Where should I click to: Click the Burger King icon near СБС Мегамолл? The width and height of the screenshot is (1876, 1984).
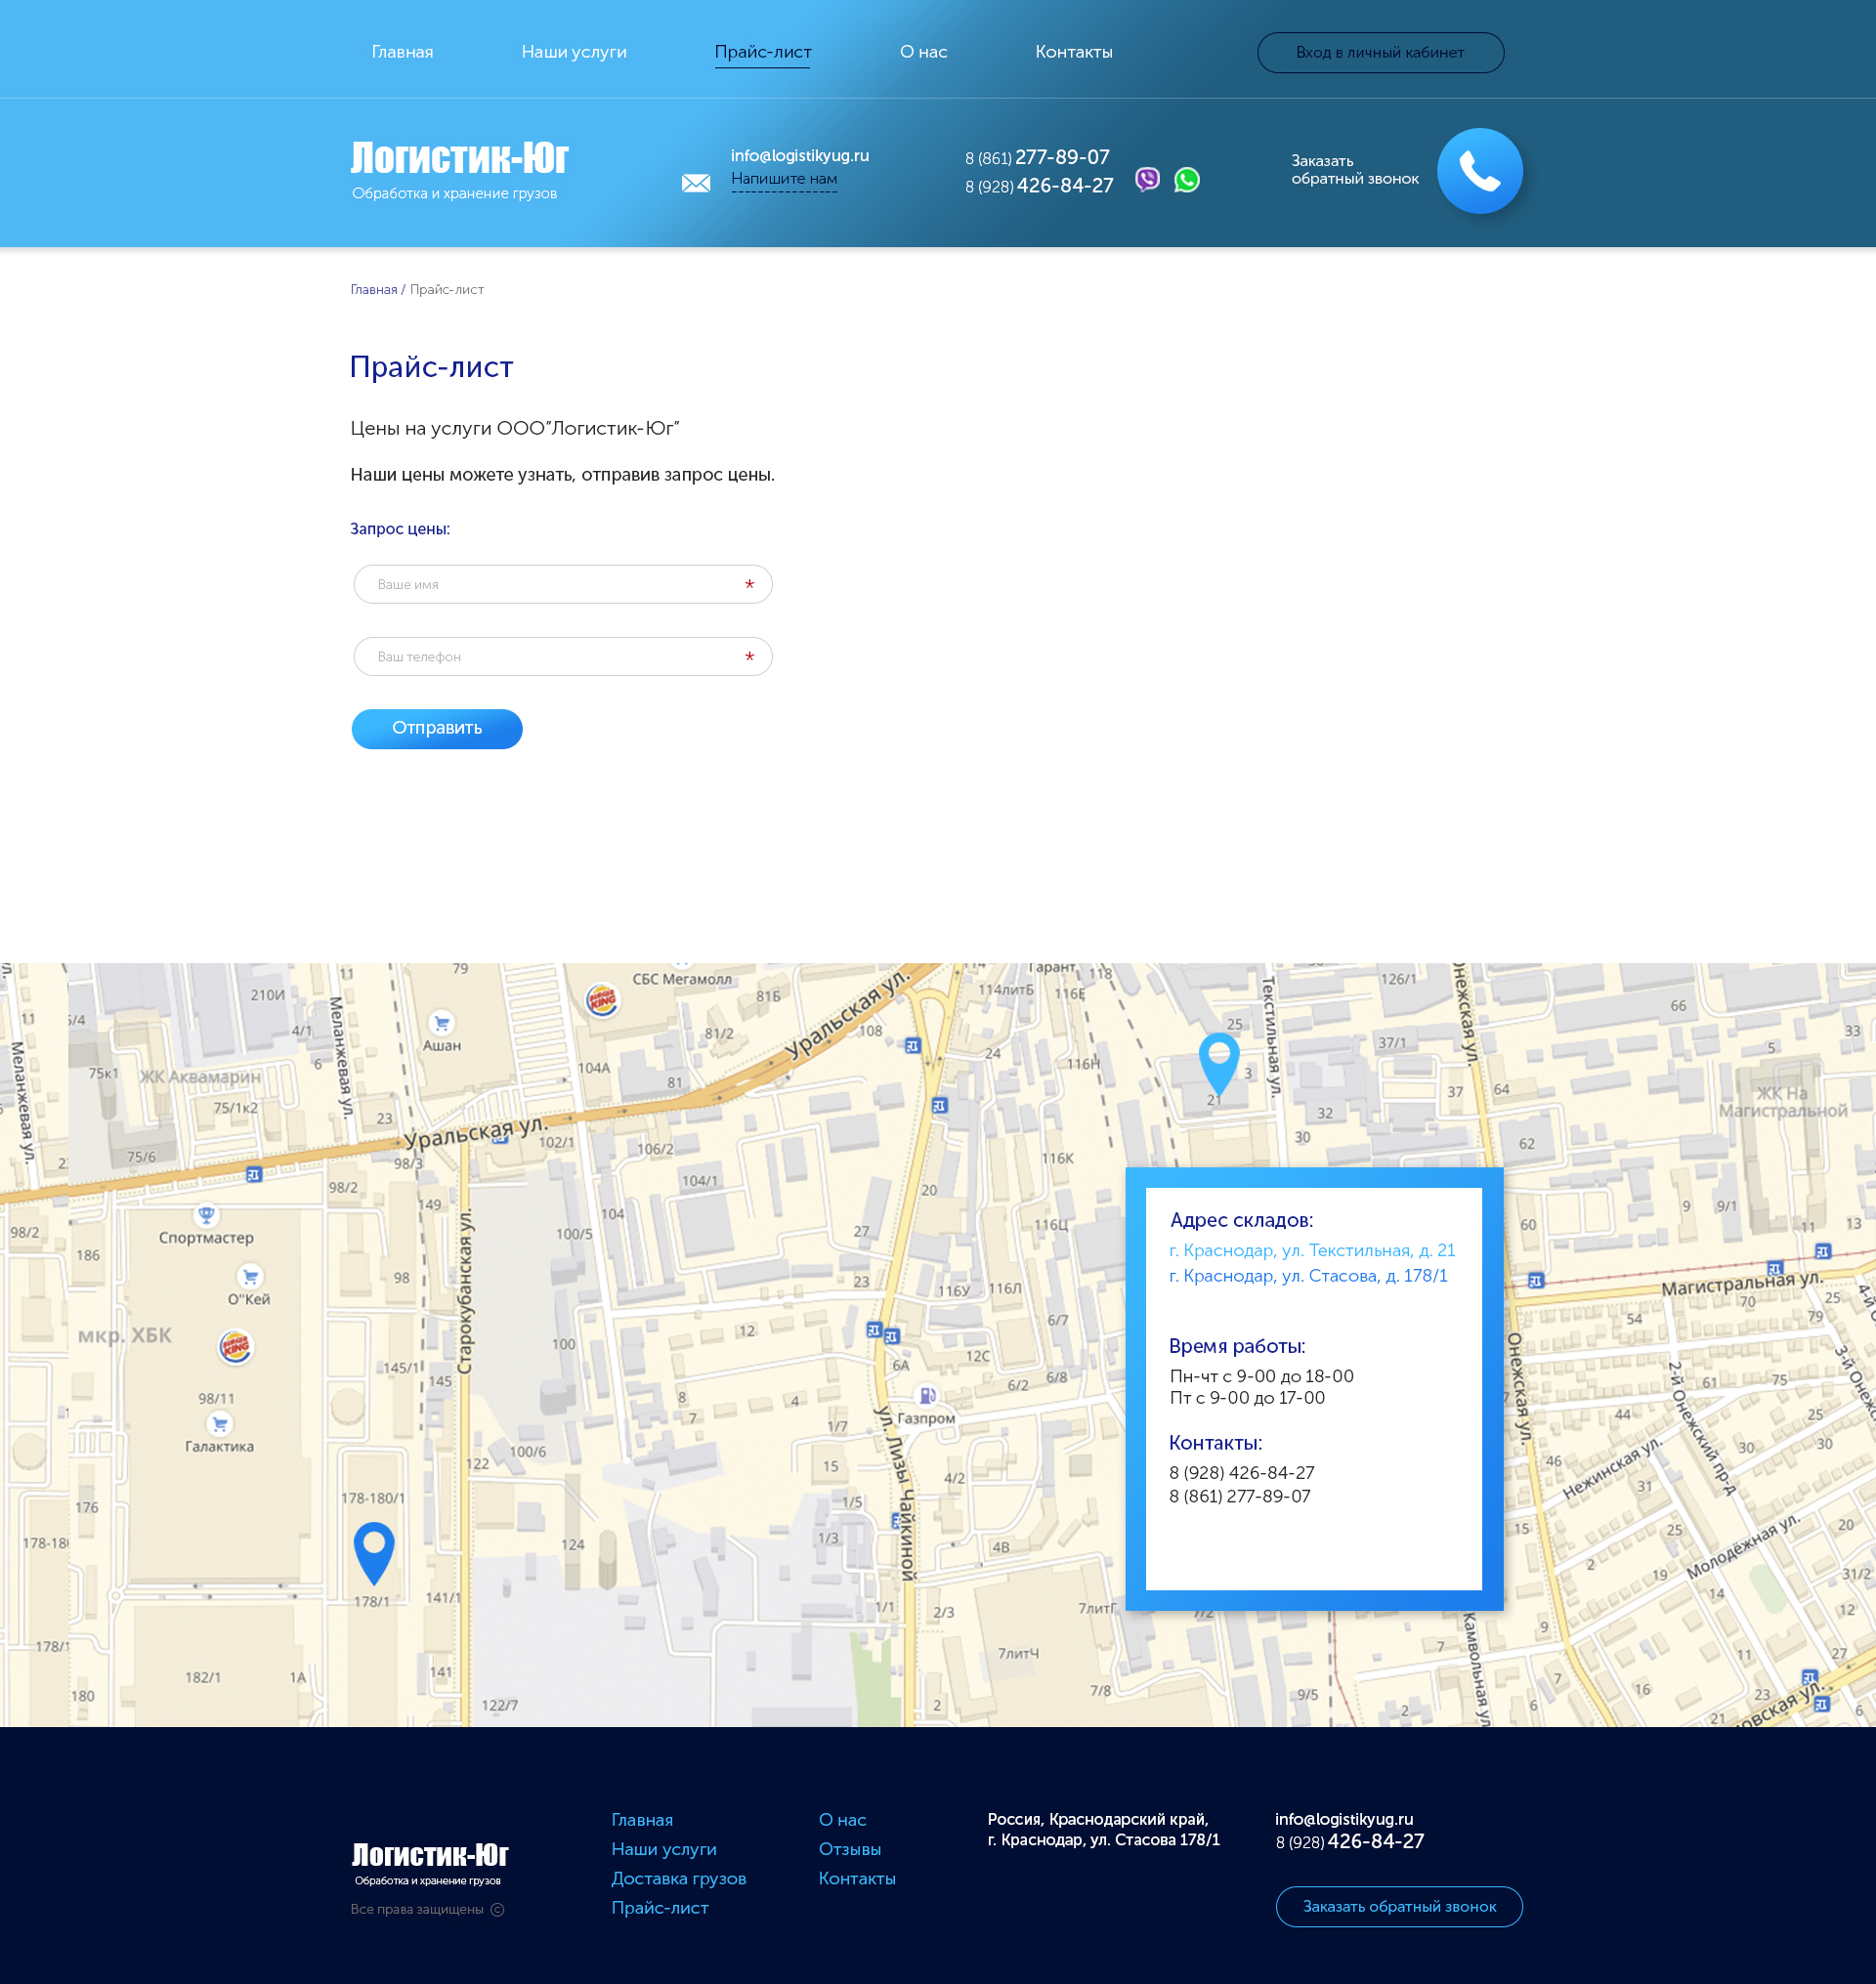click(x=602, y=999)
